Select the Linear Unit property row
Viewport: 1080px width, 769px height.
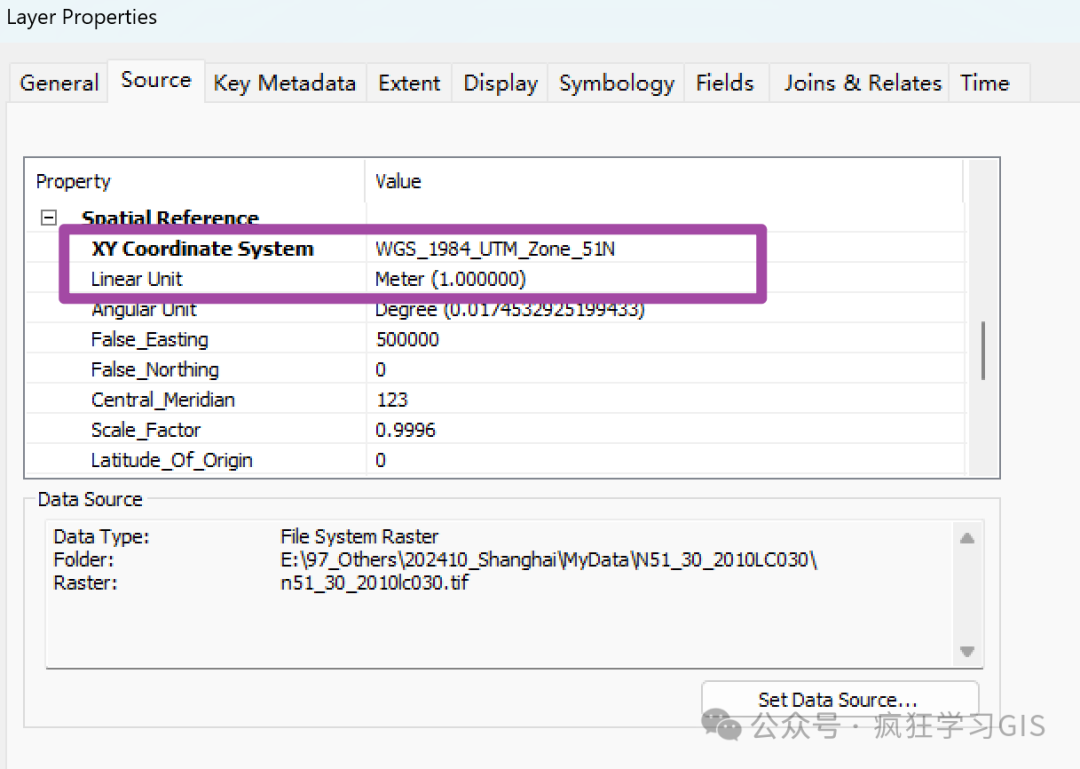[x=137, y=279]
